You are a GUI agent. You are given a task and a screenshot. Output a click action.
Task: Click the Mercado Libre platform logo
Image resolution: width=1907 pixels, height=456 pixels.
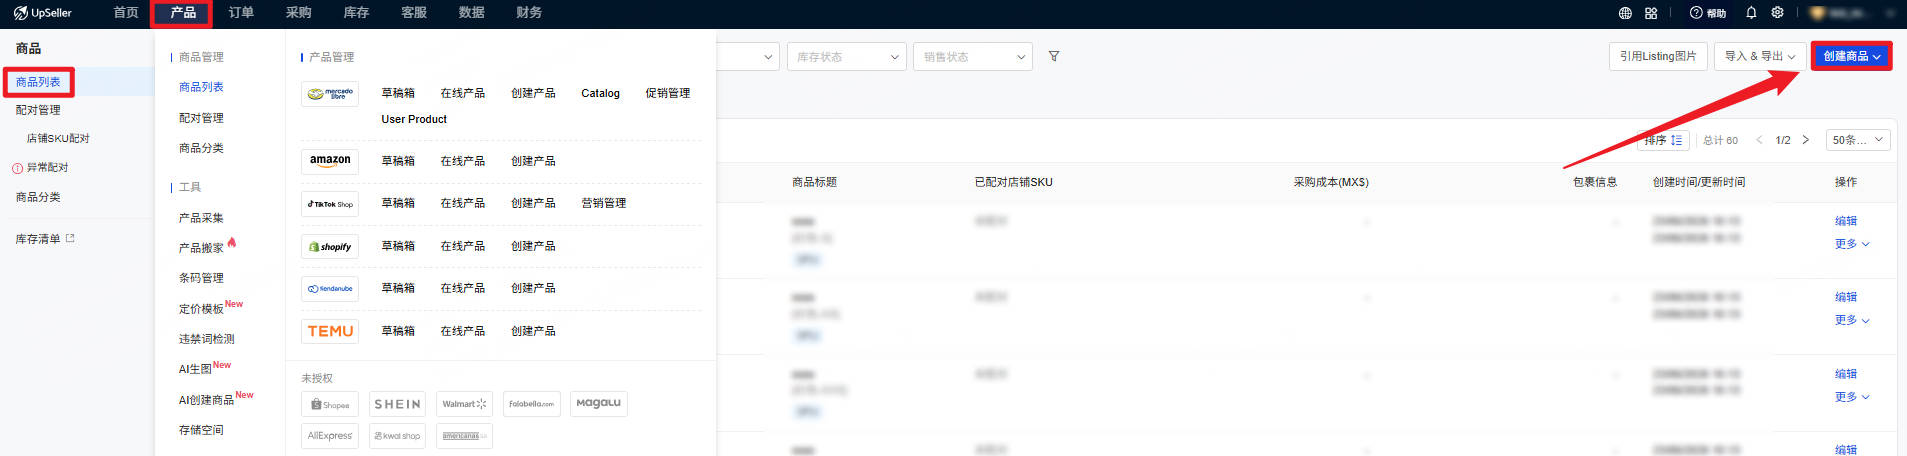[330, 94]
